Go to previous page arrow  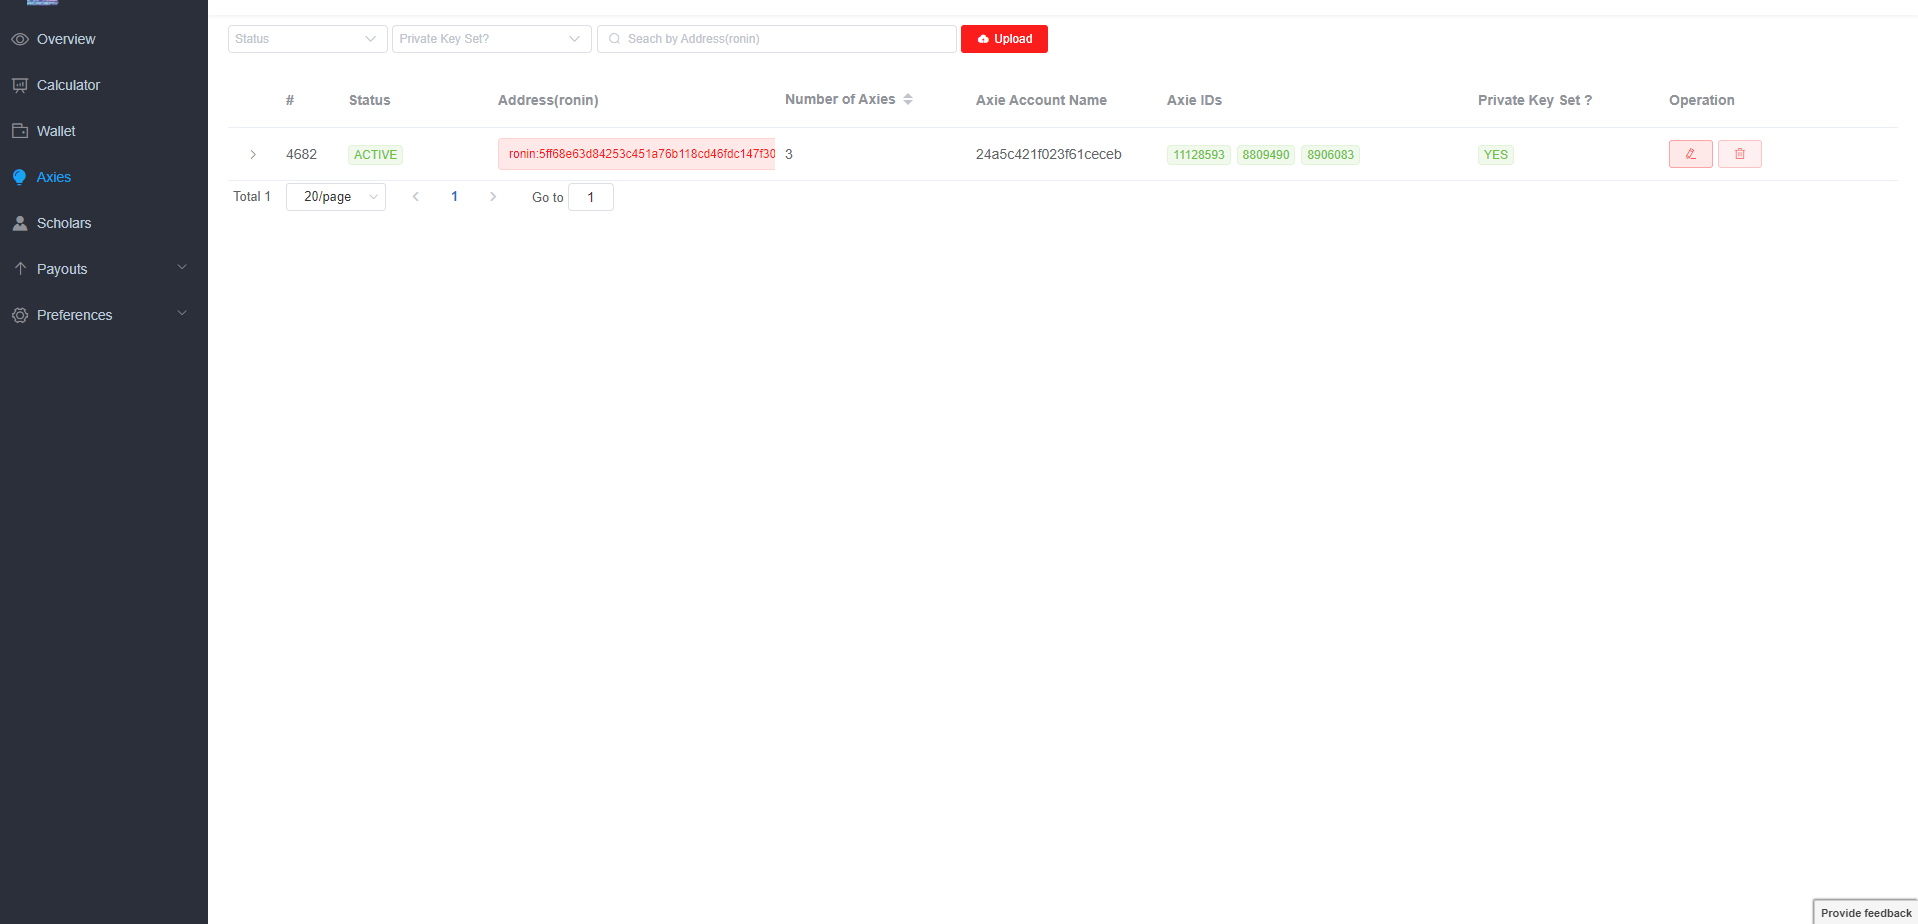416,197
